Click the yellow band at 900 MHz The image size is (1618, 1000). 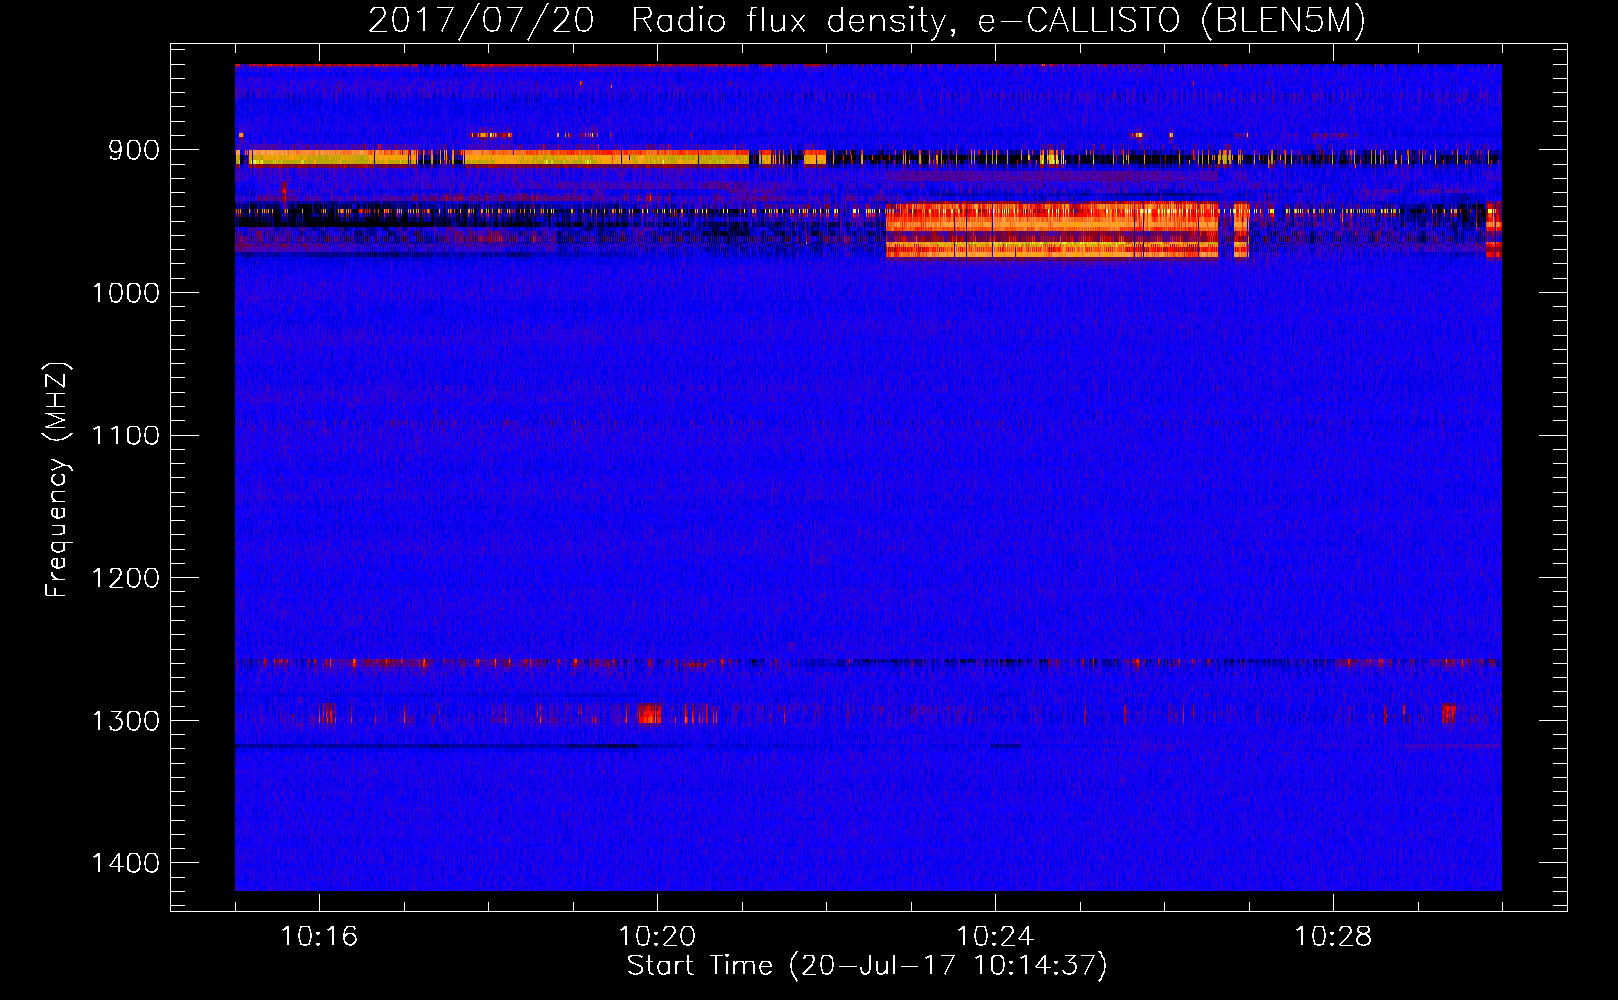click(492, 157)
